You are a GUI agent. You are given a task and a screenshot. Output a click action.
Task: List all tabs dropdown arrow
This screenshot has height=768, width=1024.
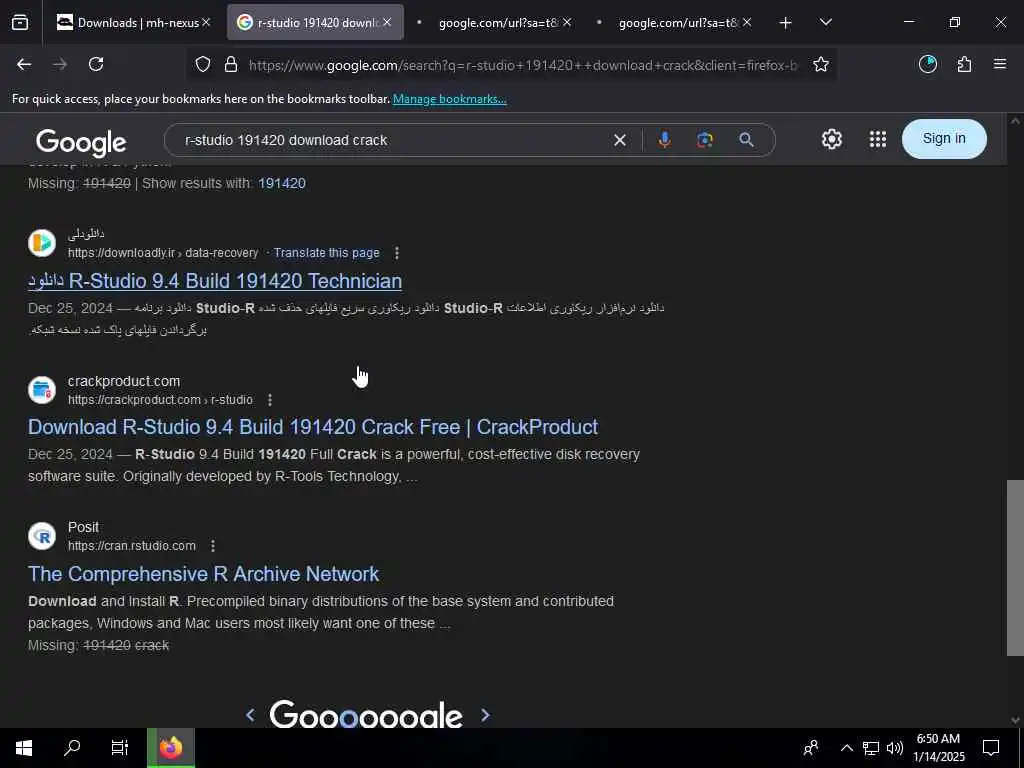[x=825, y=23]
